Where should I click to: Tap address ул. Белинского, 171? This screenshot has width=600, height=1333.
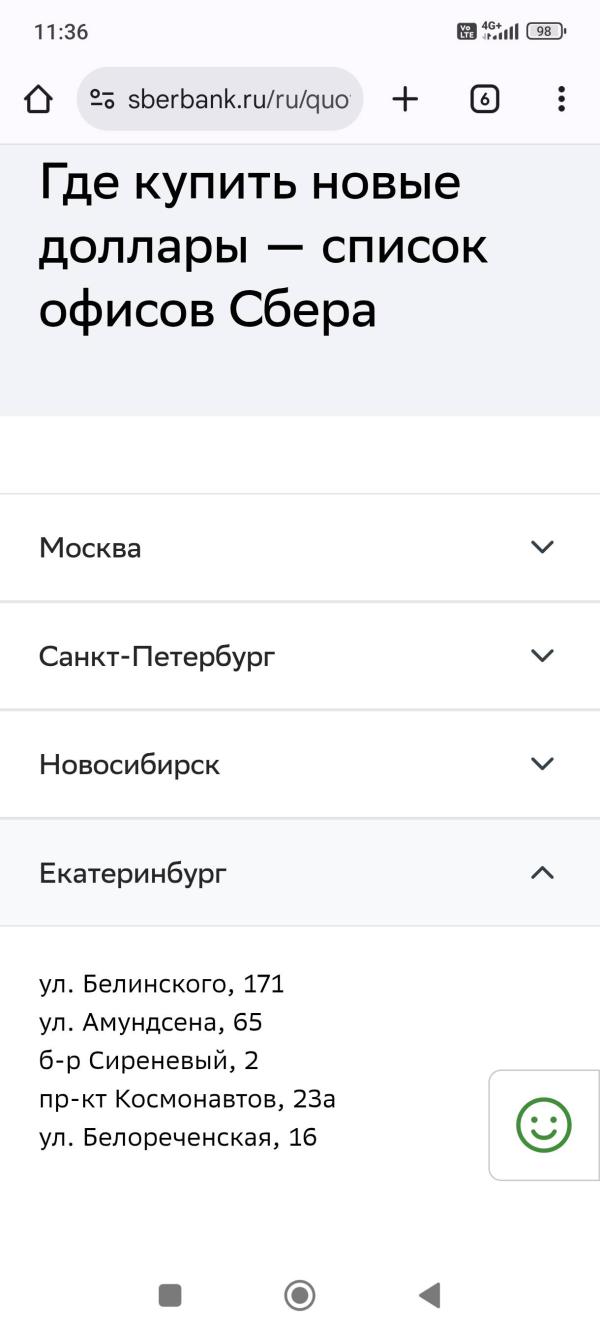click(162, 984)
